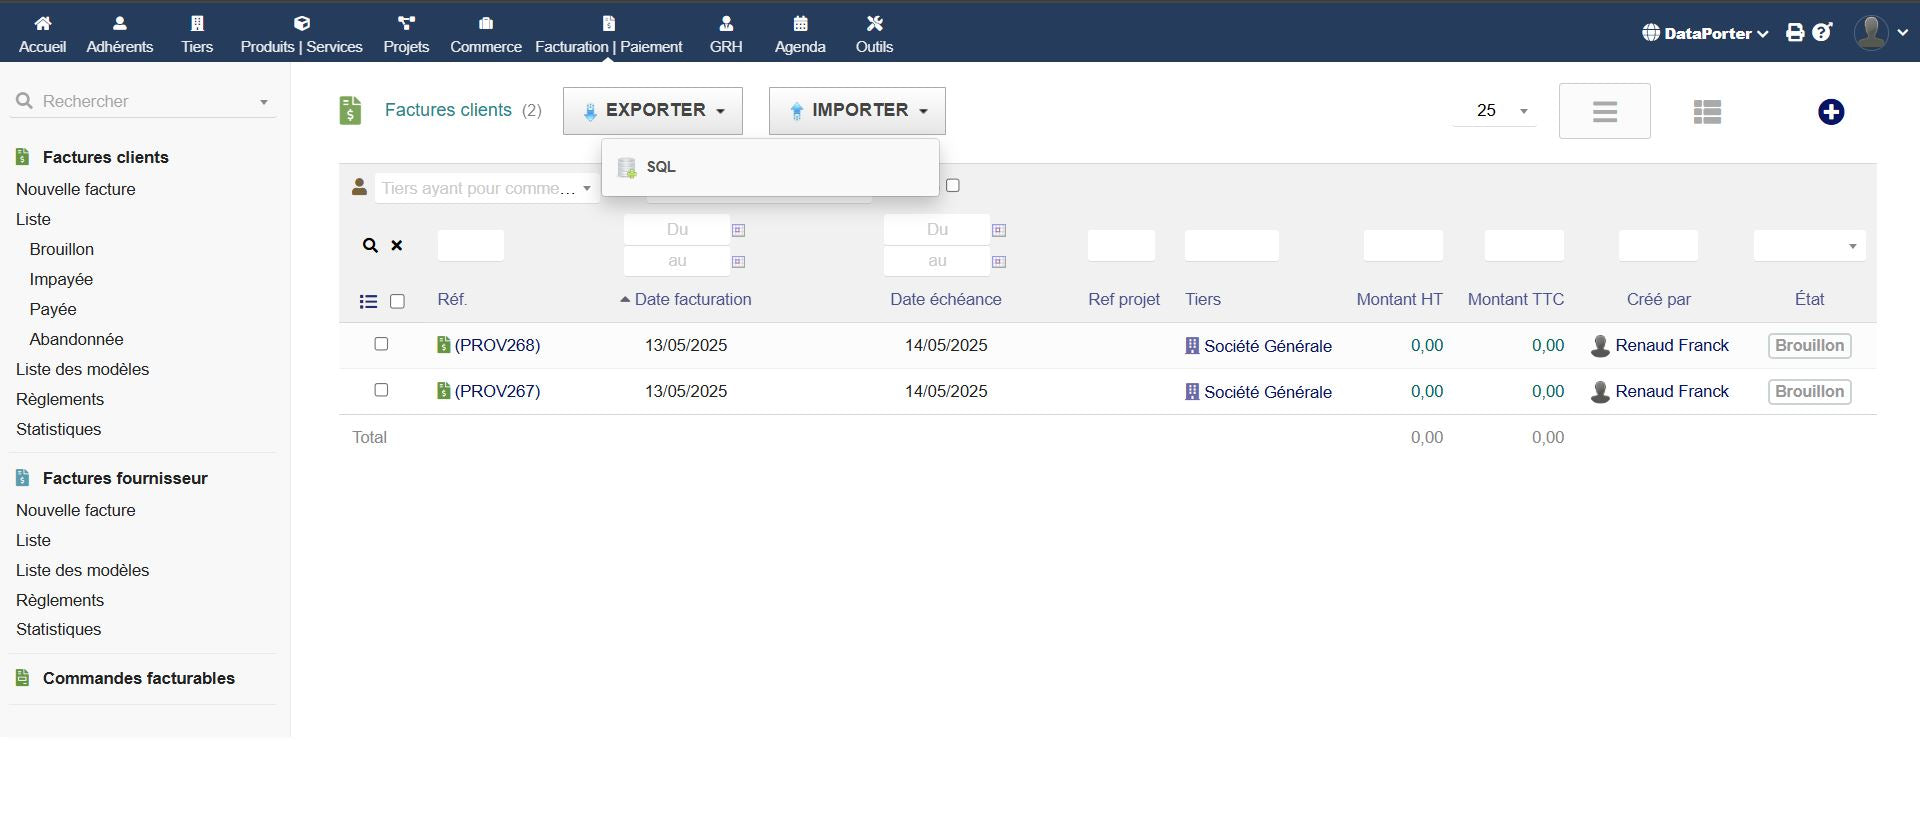Image resolution: width=1920 pixels, height=821 pixels.
Task: Open the printer icon in top bar
Action: pos(1795,33)
